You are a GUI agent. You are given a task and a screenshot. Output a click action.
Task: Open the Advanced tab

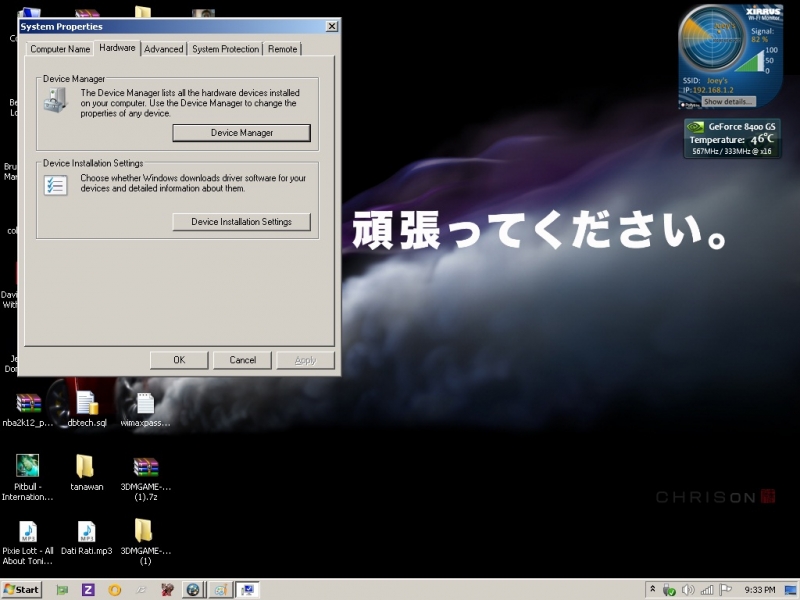pyautogui.click(x=163, y=49)
